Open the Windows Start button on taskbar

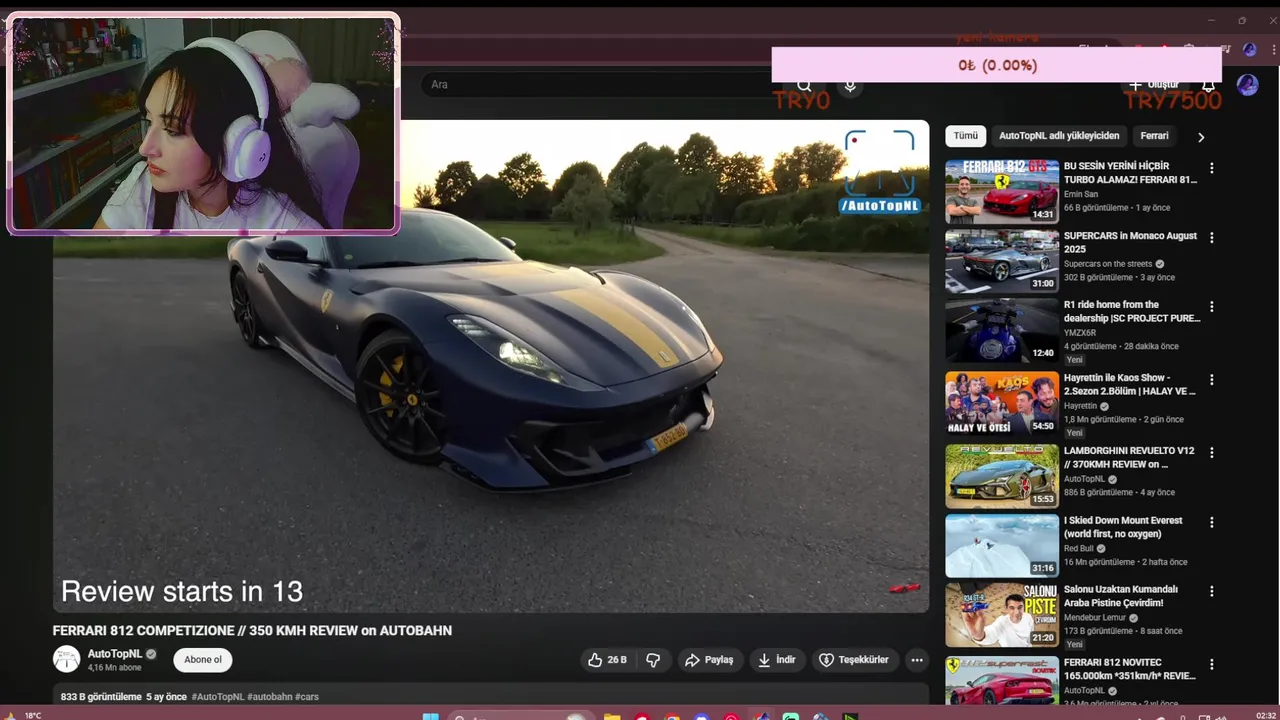pyautogui.click(x=431, y=716)
